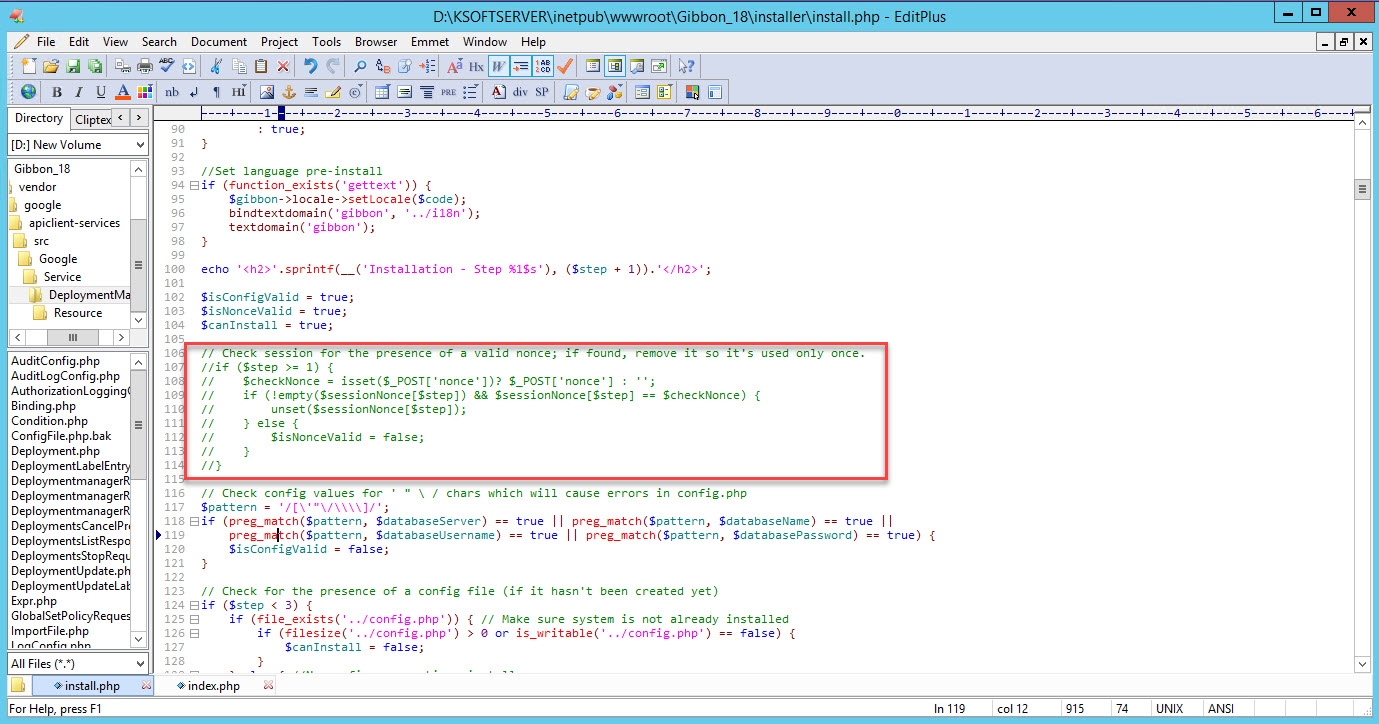Open the heading H tag dropdown

click(240, 92)
